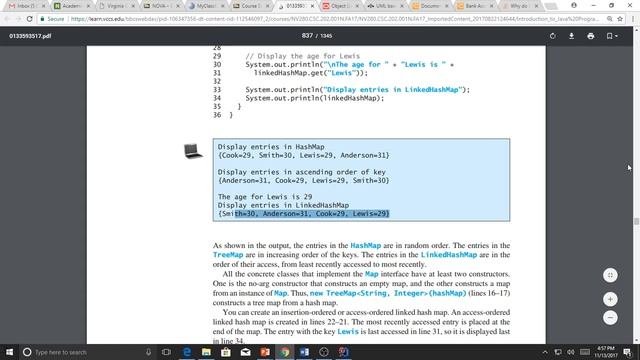
Task: Switch to the Bank Acc tab
Action: [x=474, y=6]
